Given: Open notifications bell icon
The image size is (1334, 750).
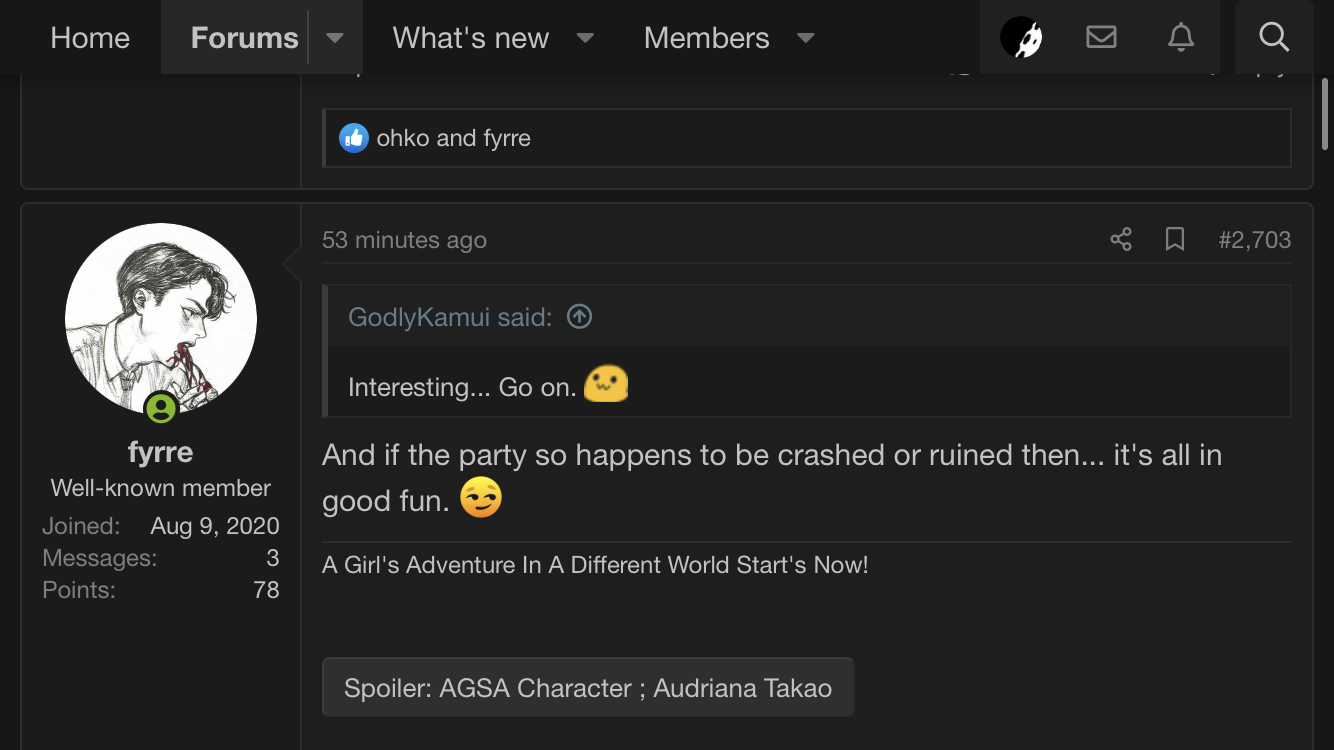Looking at the screenshot, I should click(1180, 38).
